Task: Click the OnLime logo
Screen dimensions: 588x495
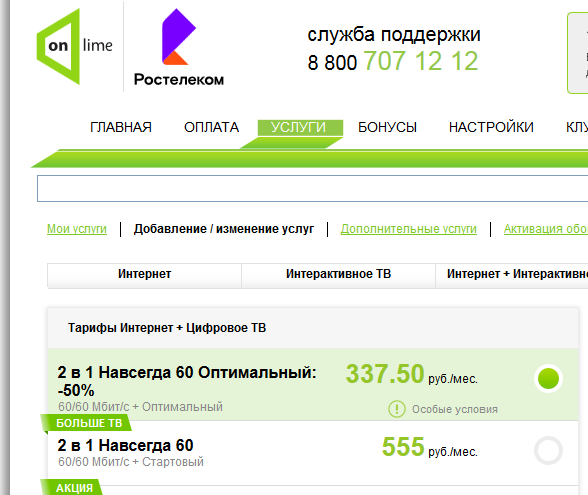Action: tap(75, 46)
